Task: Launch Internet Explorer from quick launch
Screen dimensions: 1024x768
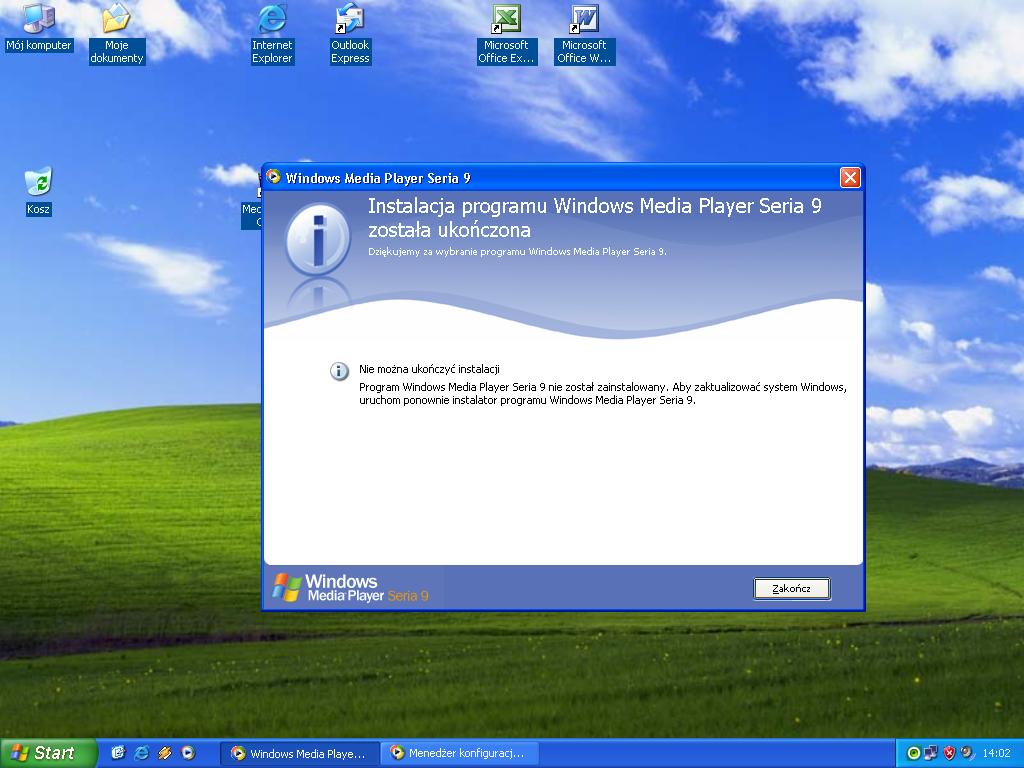Action: tap(141, 753)
